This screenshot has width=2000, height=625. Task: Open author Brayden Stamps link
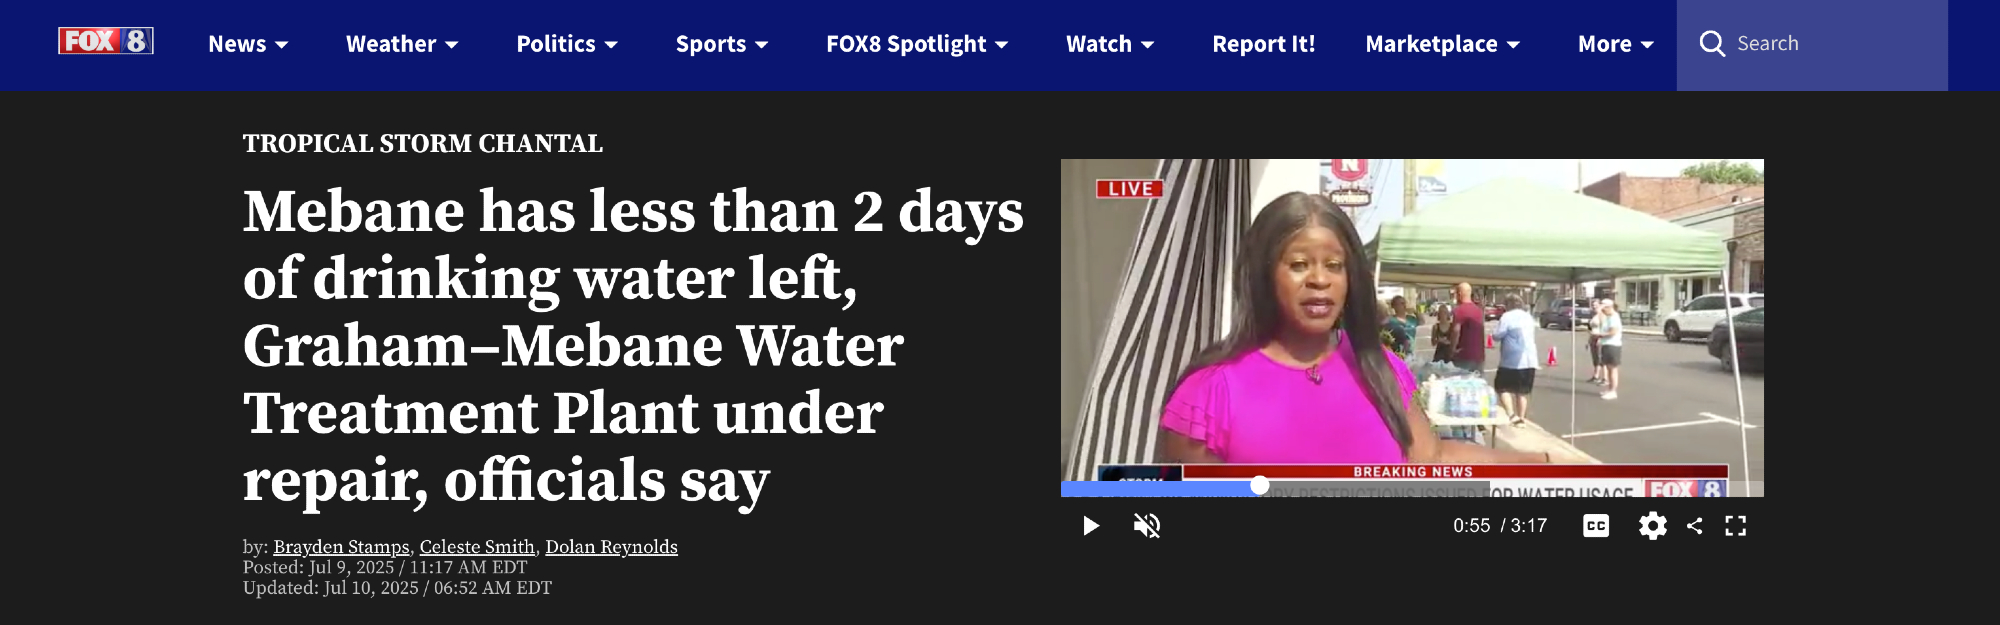coord(341,547)
